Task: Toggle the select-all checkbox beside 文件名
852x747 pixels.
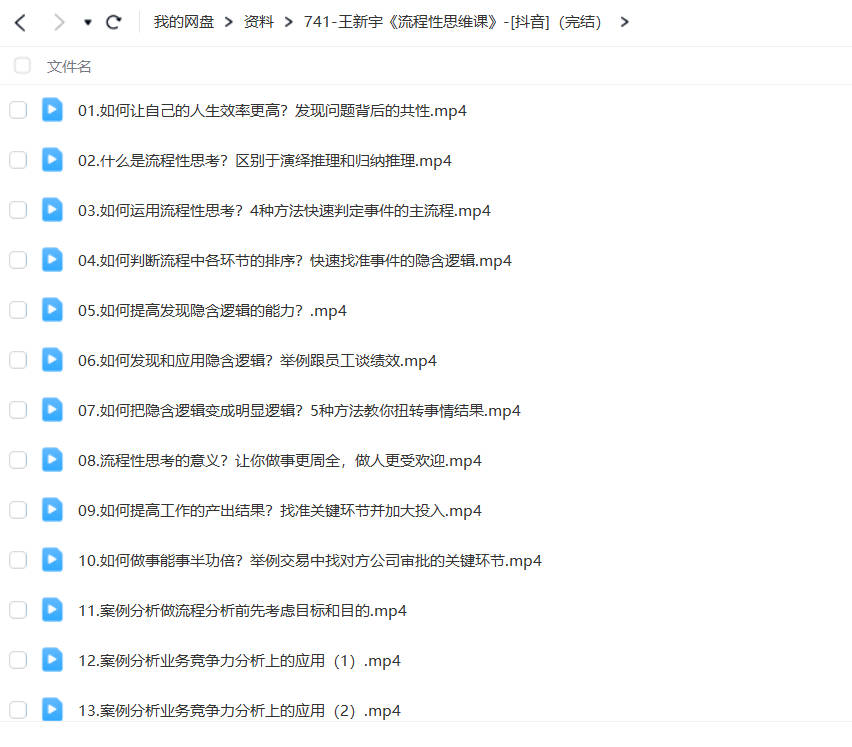Action: tap(22, 66)
